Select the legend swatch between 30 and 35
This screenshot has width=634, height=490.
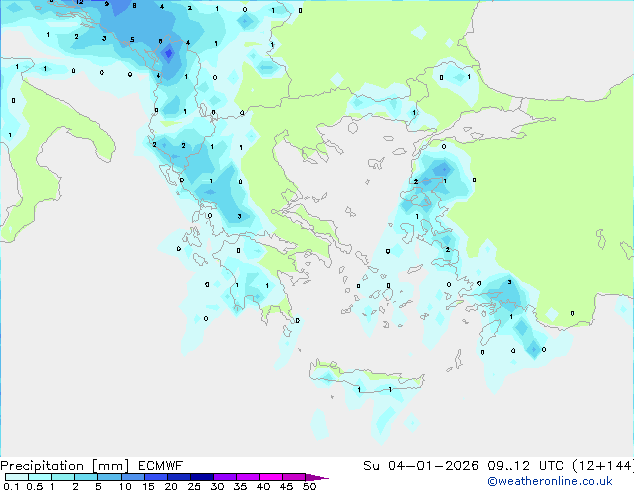[x=225, y=477]
